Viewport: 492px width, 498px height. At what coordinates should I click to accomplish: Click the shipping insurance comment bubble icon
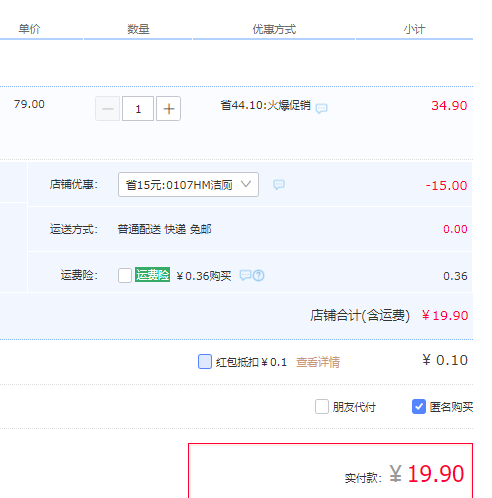245,275
